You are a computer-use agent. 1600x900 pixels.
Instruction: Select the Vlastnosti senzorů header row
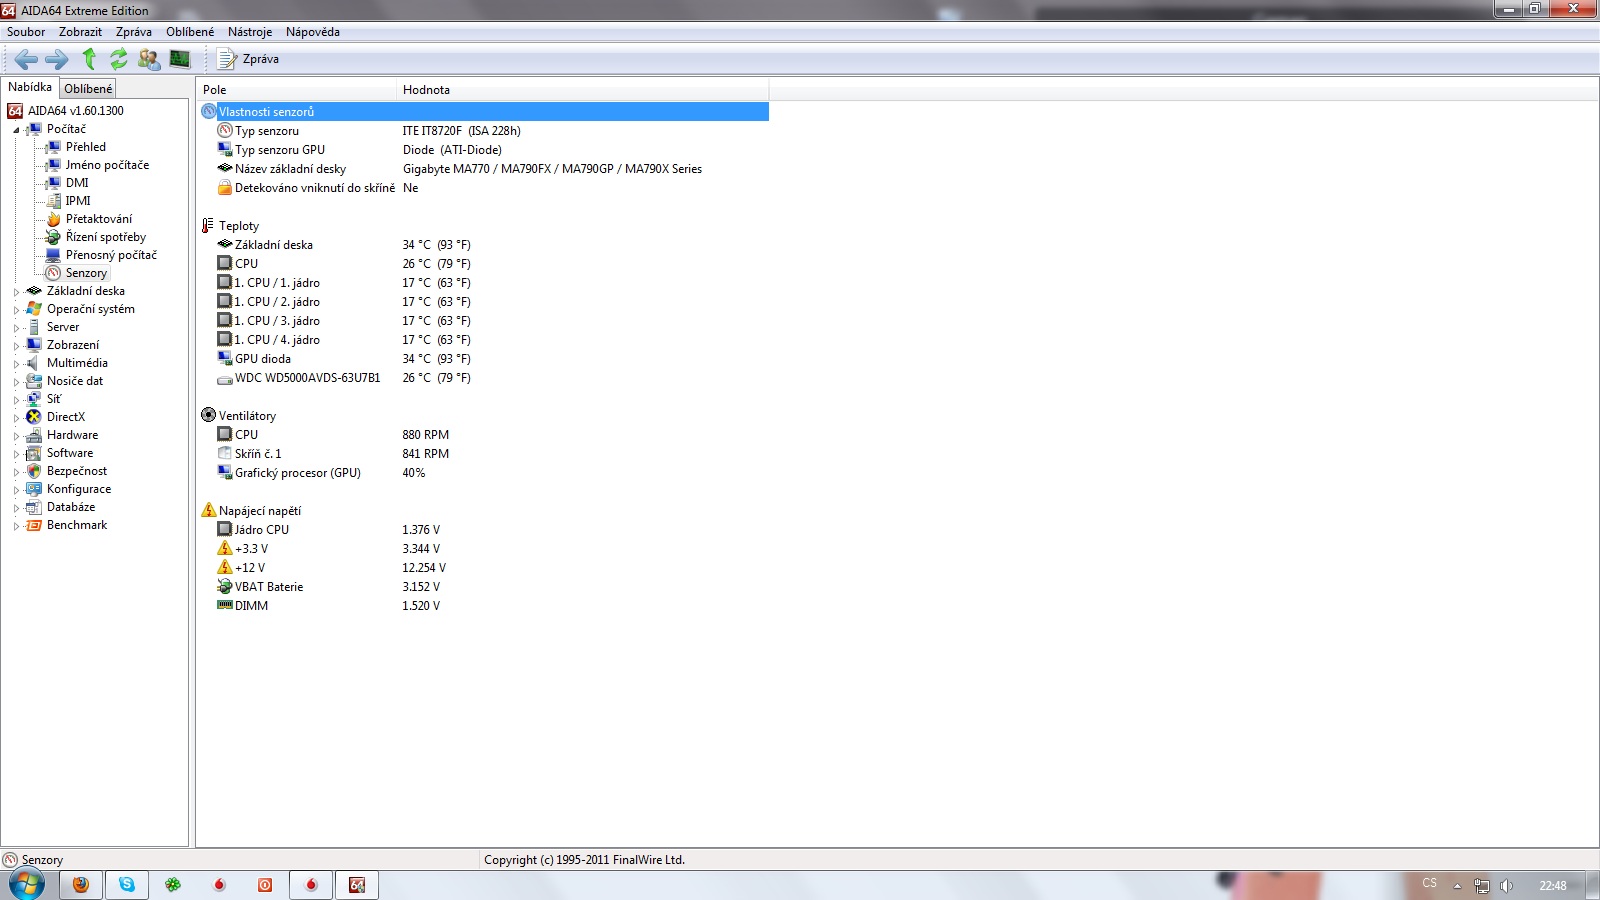[x=484, y=112]
